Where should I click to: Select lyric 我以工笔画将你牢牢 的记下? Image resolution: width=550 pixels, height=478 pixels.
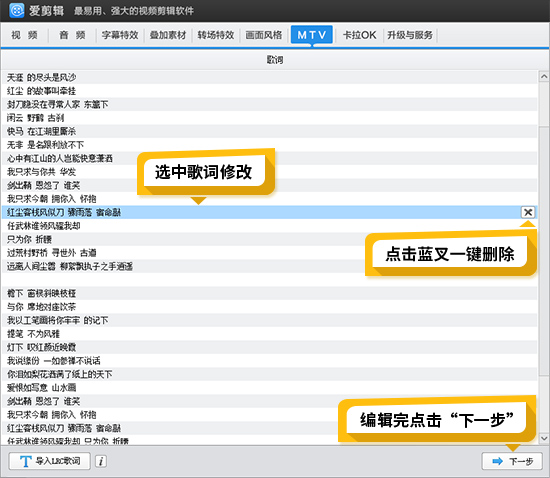point(269,320)
